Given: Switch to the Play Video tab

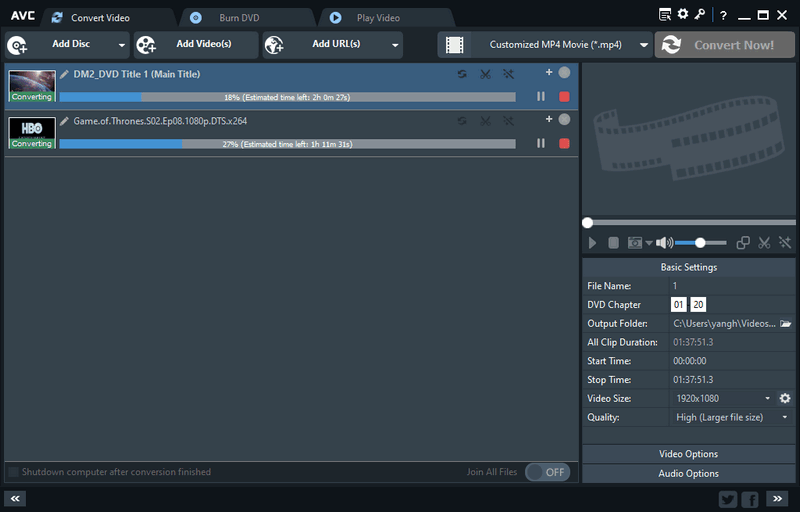Looking at the screenshot, I should click(x=378, y=18).
